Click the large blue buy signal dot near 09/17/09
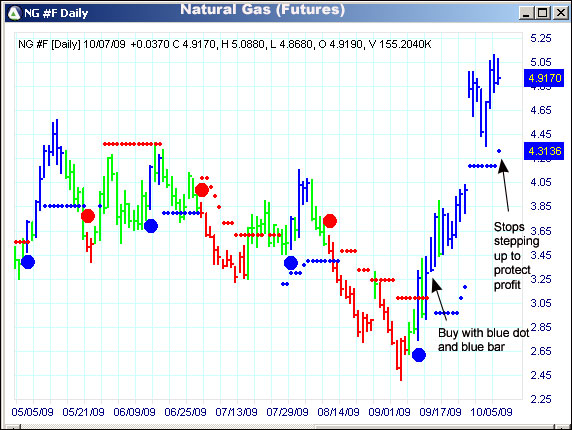This screenshot has width=572, height=430. click(x=419, y=355)
